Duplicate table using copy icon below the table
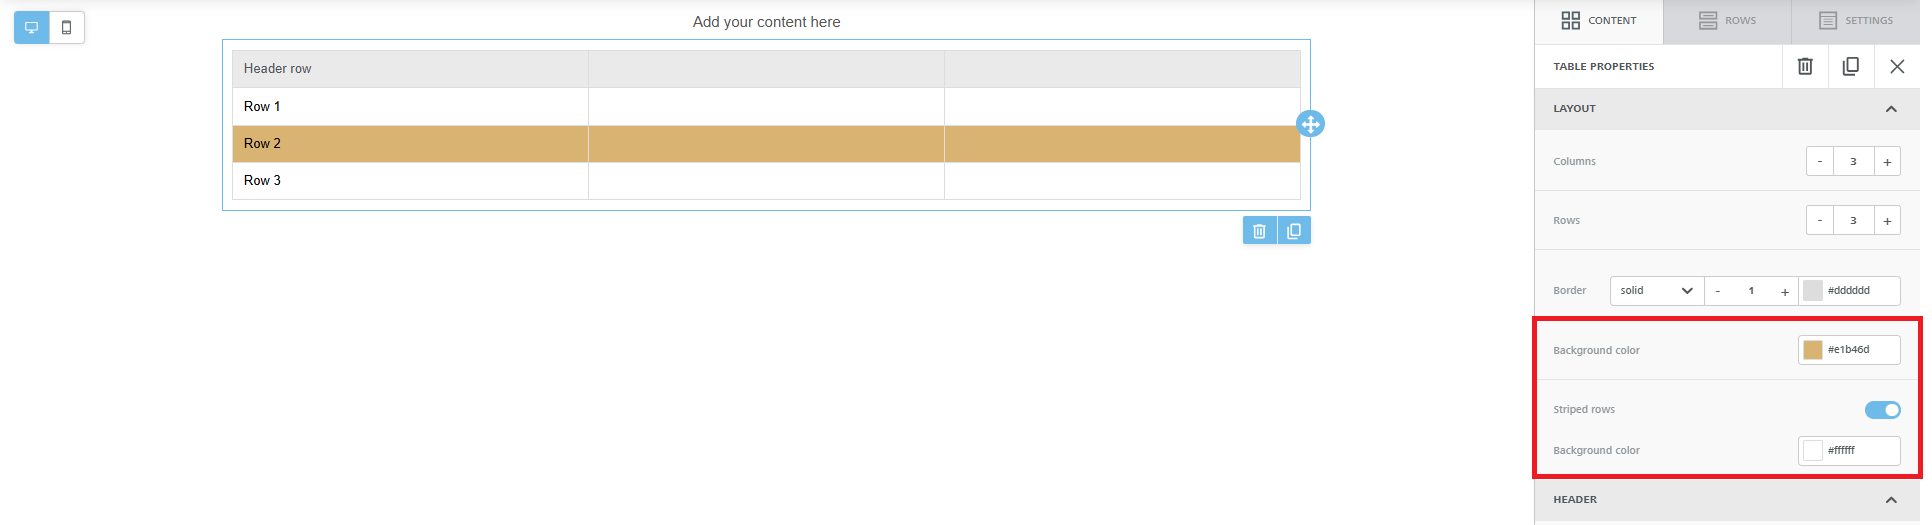The image size is (1932, 525). click(x=1294, y=231)
